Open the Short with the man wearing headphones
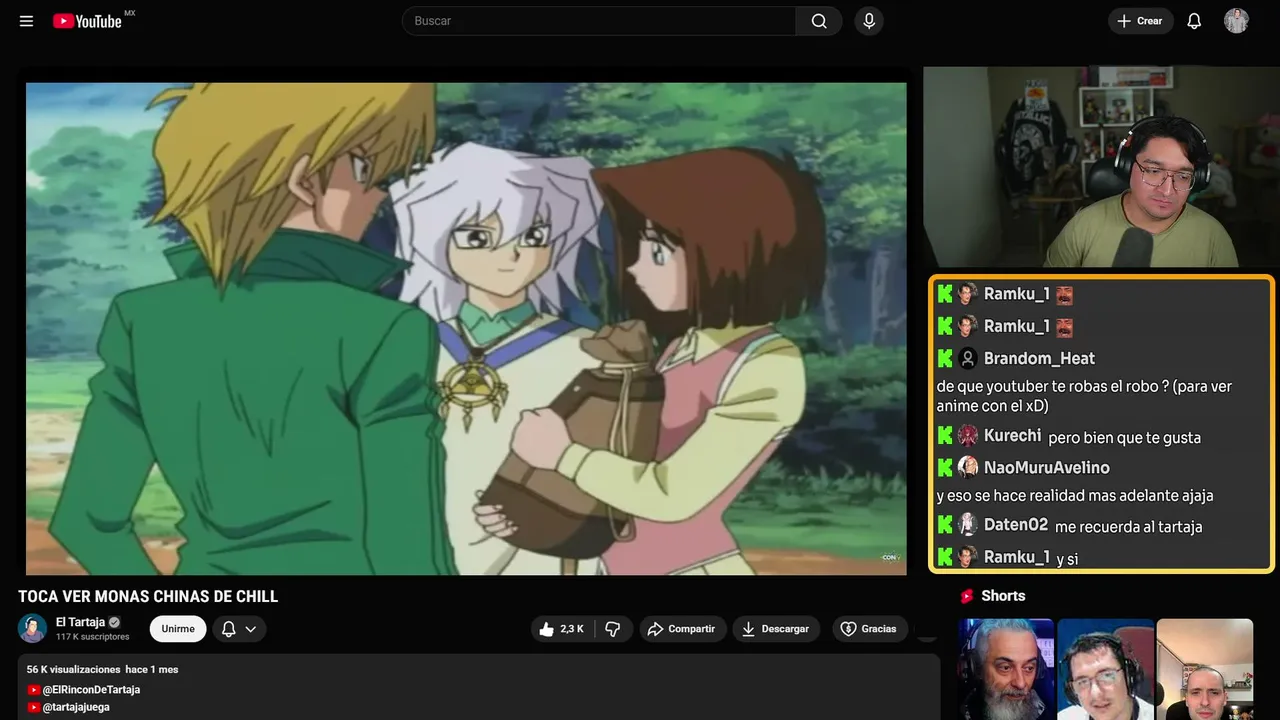The width and height of the screenshot is (1280, 720). coord(1105,669)
